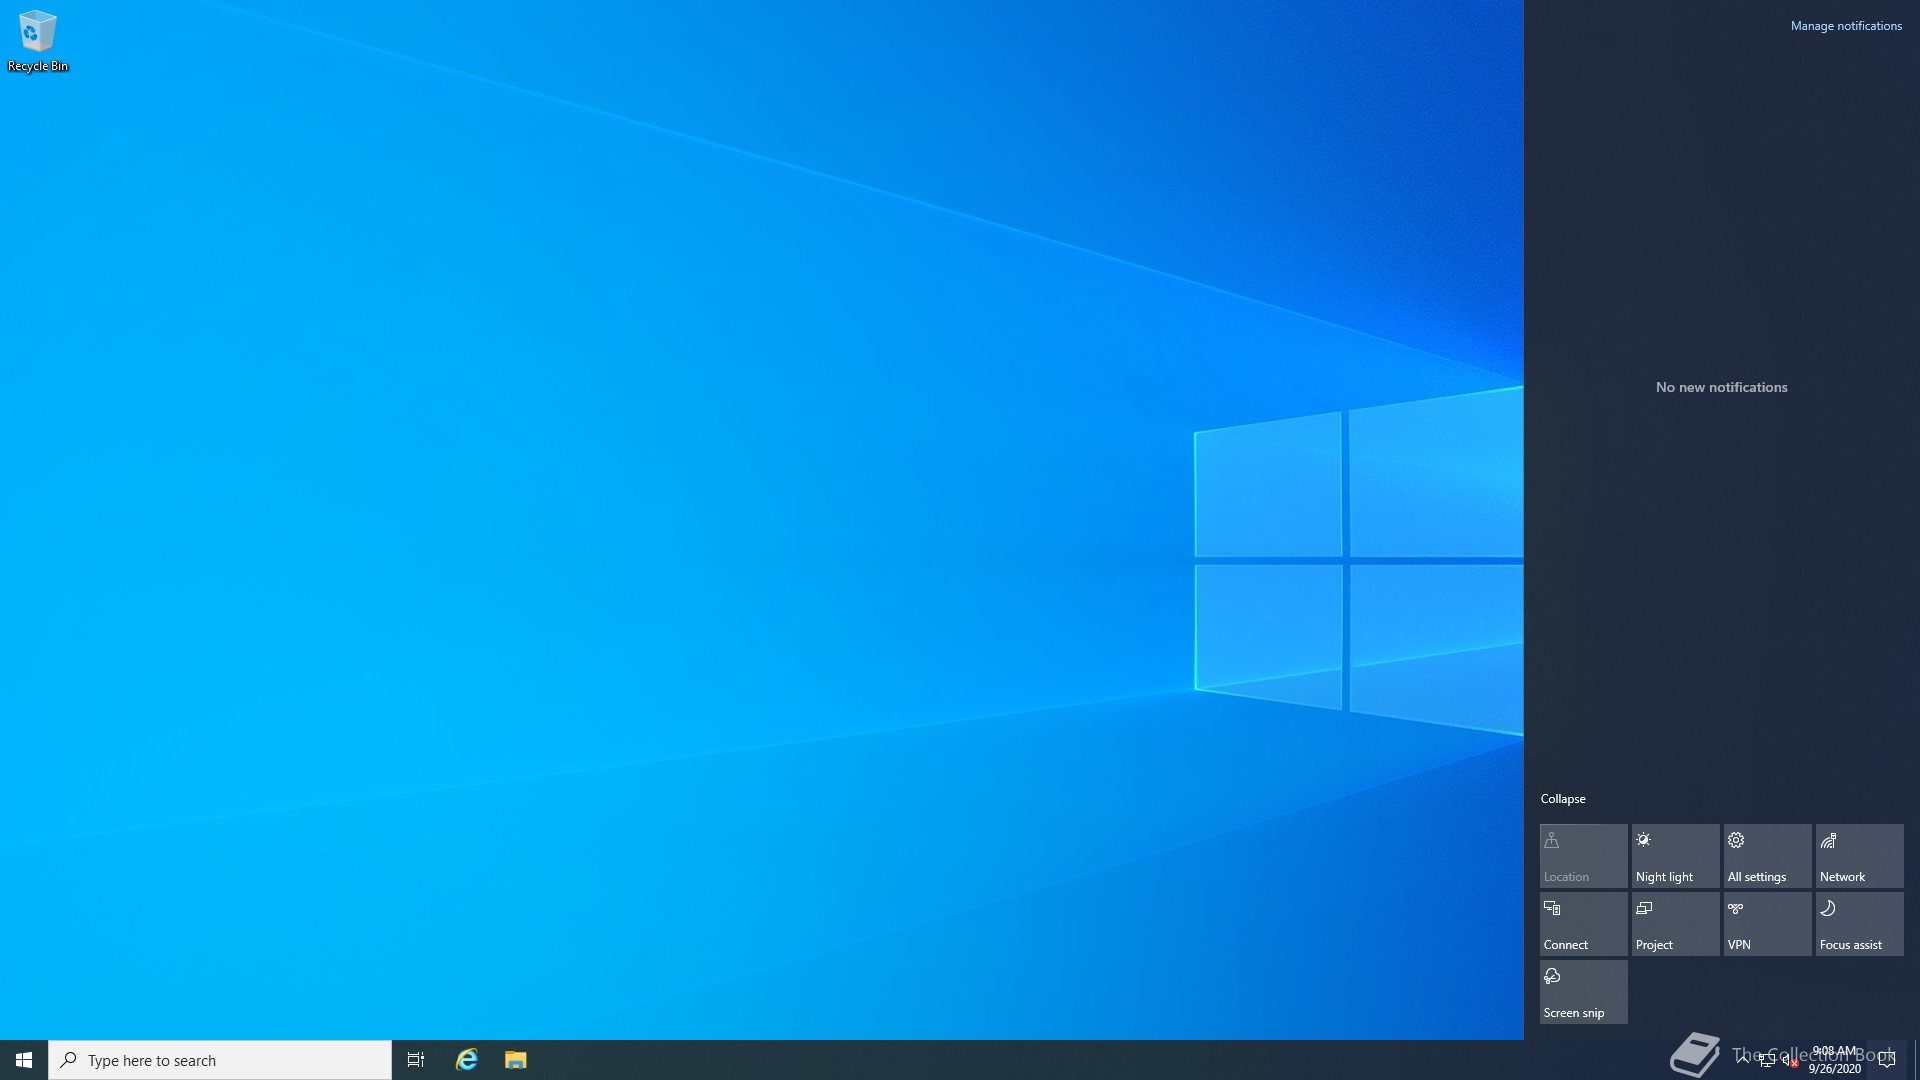Start a Screen snip
Image resolution: width=1920 pixels, height=1080 pixels.
point(1584,992)
